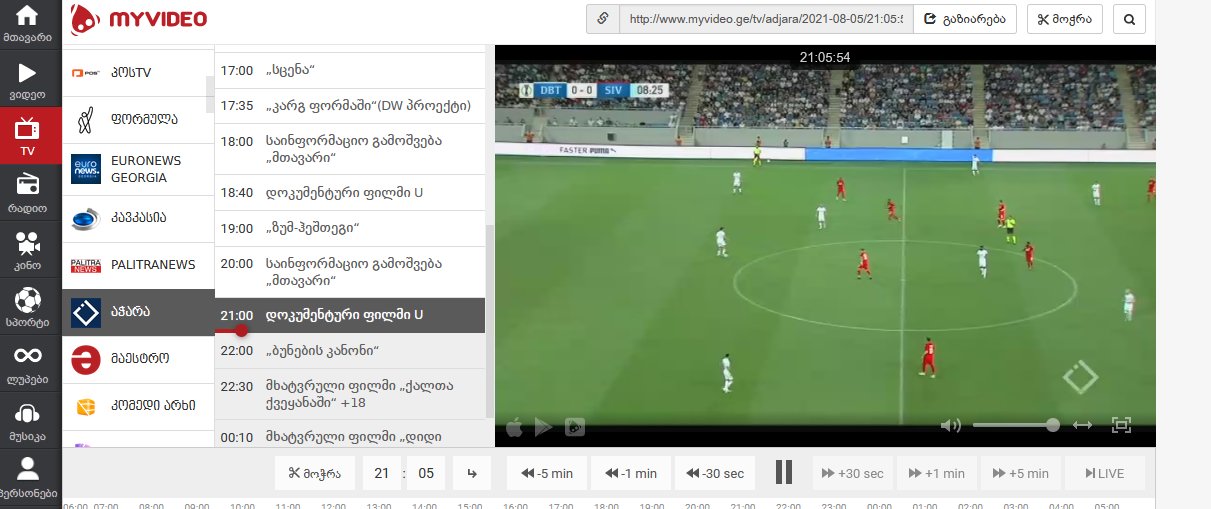Open the ვიდეო section in sidebar

pyautogui.click(x=28, y=81)
